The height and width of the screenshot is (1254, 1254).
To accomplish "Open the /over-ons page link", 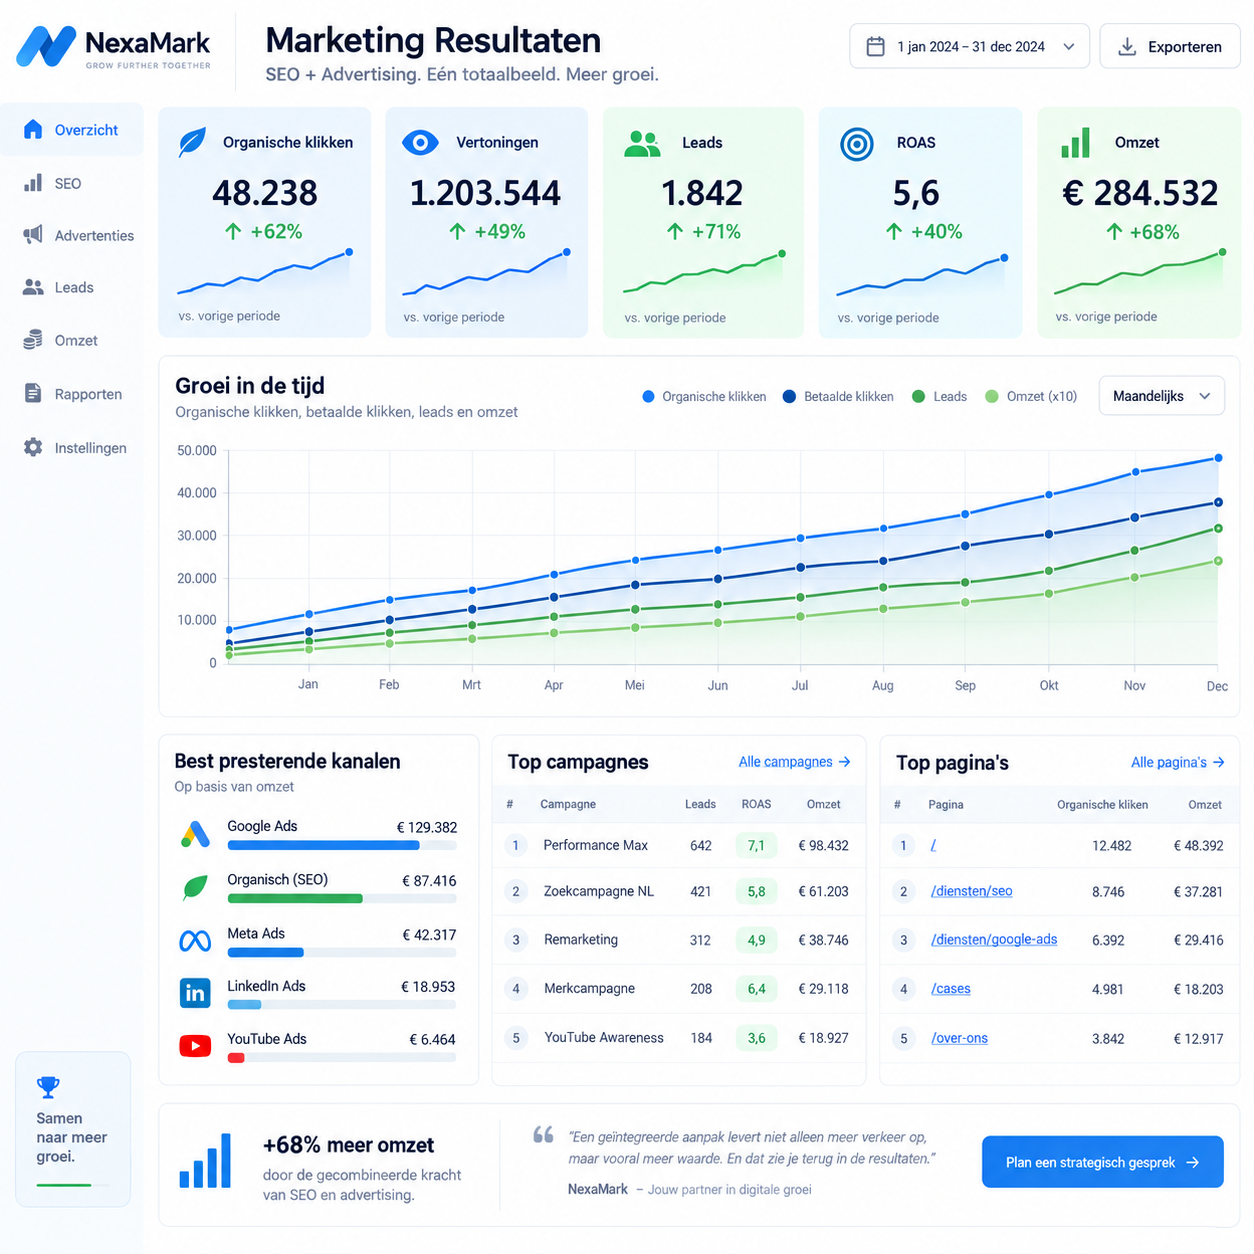I will click(x=959, y=1038).
